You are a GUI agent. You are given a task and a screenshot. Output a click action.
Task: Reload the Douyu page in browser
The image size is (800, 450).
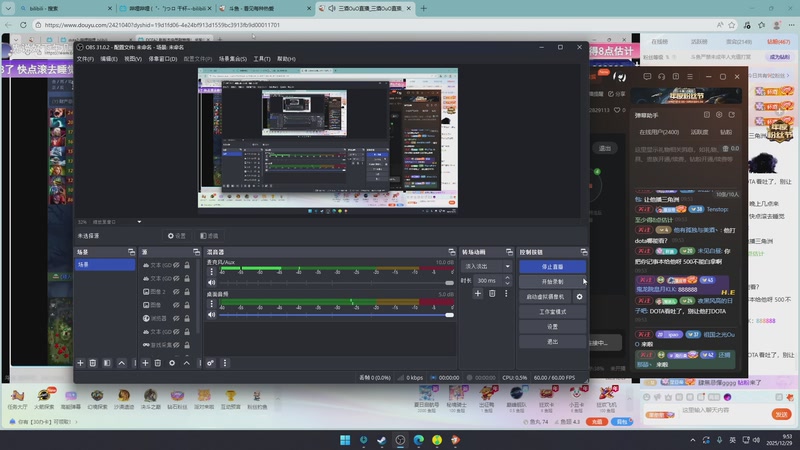23,24
